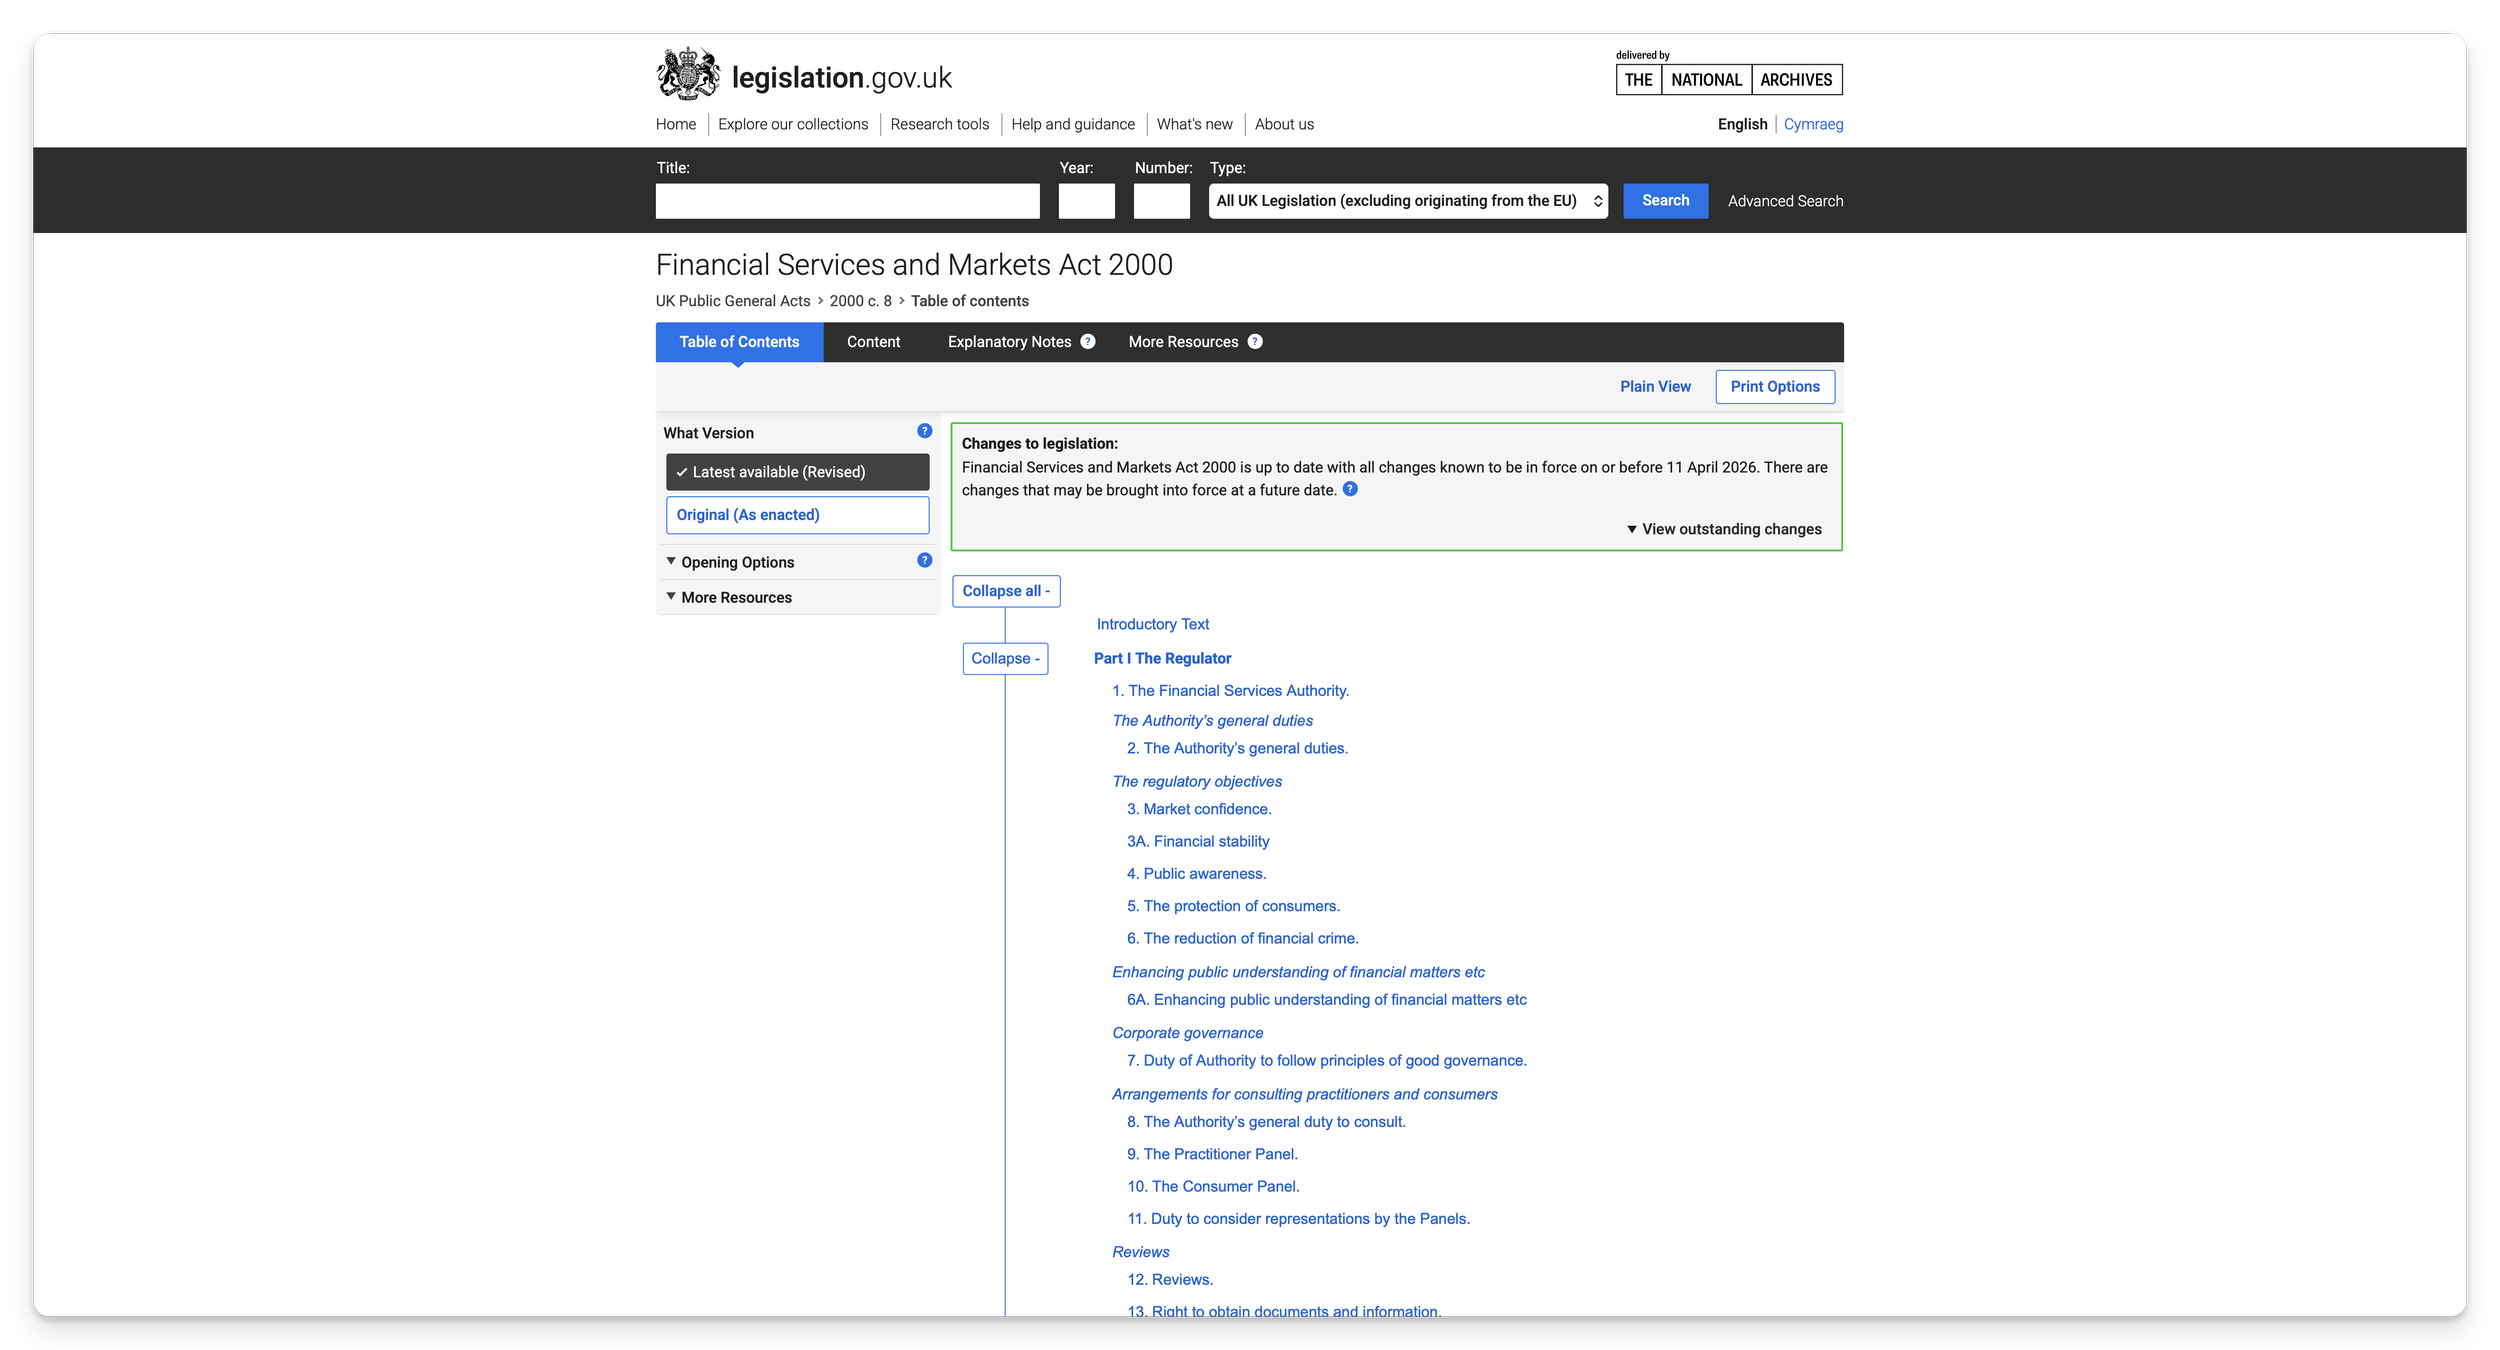Image resolution: width=2500 pixels, height=1350 pixels.
Task: Click the More Resources tab help icon
Action: click(x=1256, y=341)
